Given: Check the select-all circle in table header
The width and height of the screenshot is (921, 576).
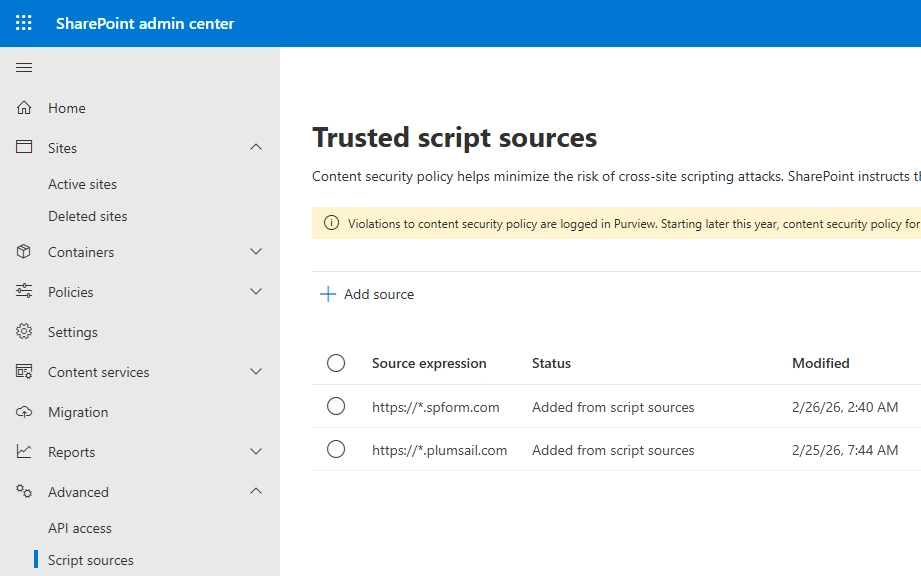Looking at the screenshot, I should pos(336,363).
